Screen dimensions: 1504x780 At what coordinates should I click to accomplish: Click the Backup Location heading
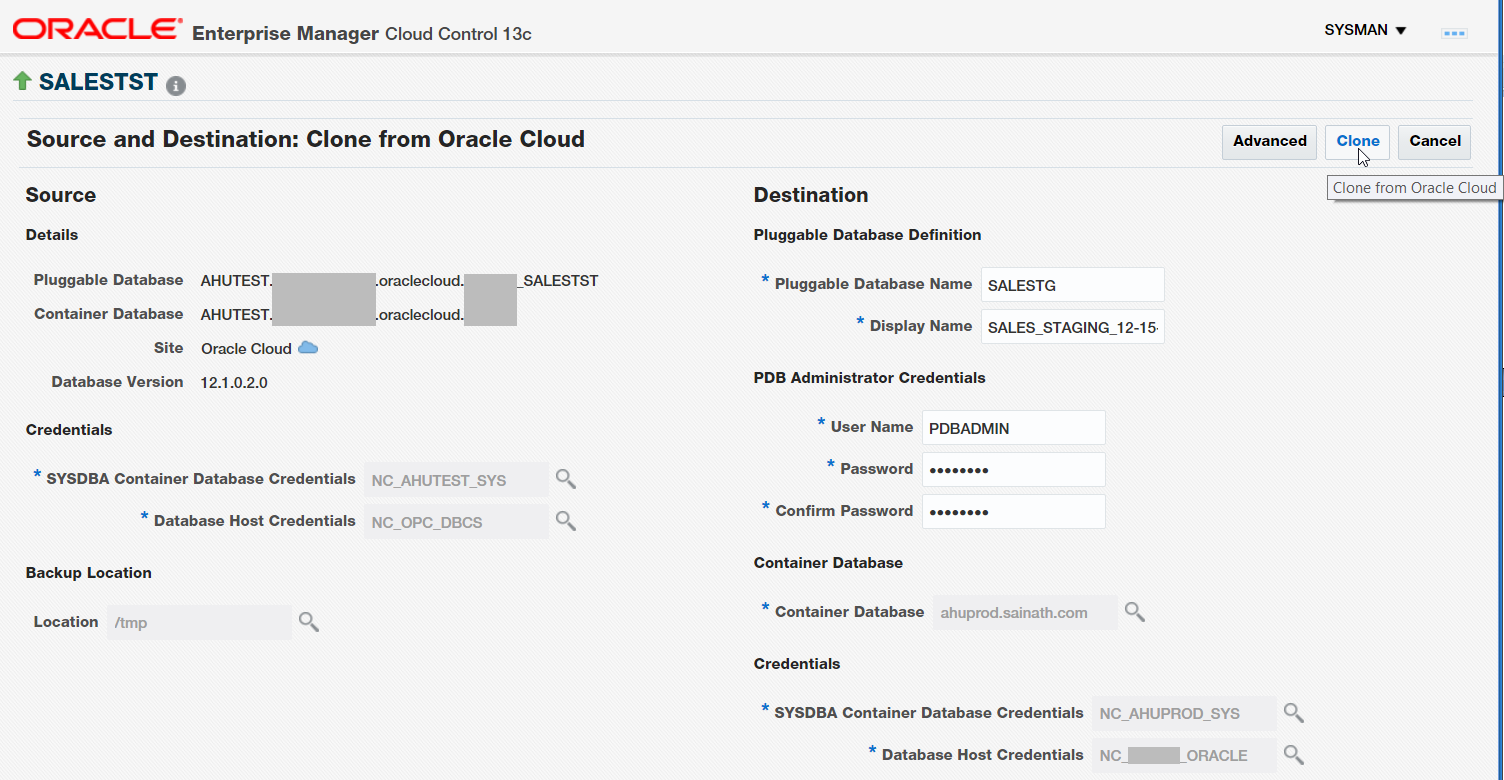(x=89, y=573)
